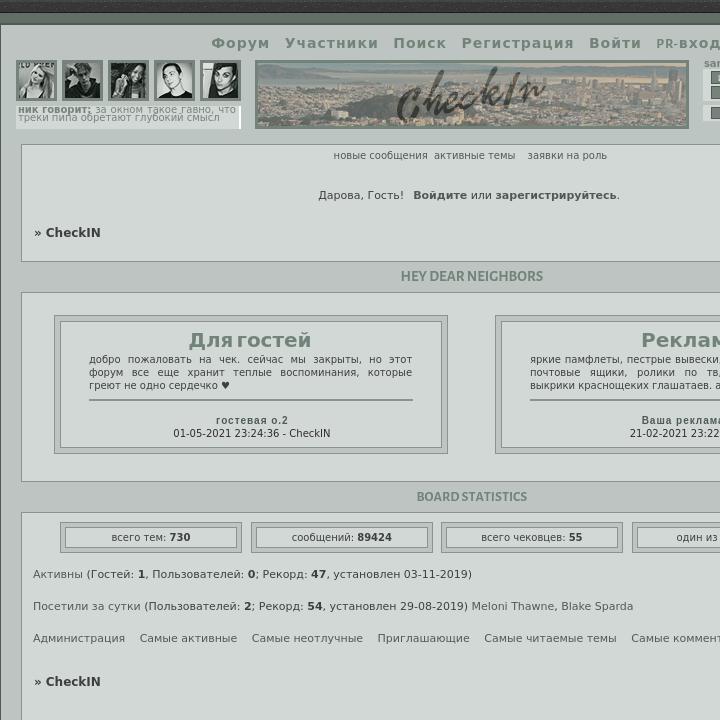Open Поиск in the navigation bar

(x=419, y=43)
